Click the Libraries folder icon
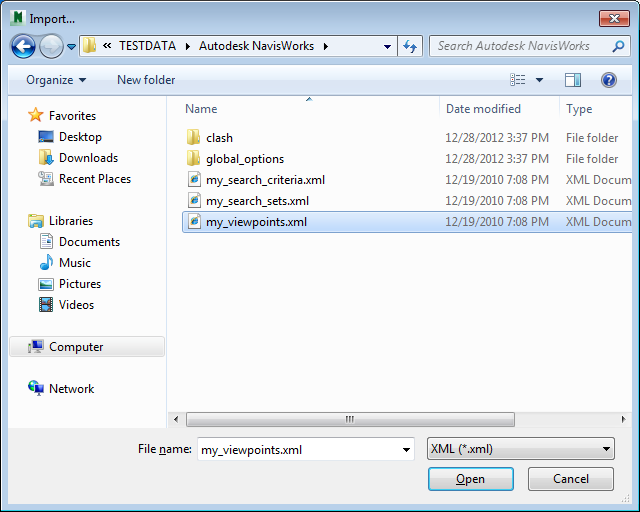640x512 pixels. [x=36, y=221]
